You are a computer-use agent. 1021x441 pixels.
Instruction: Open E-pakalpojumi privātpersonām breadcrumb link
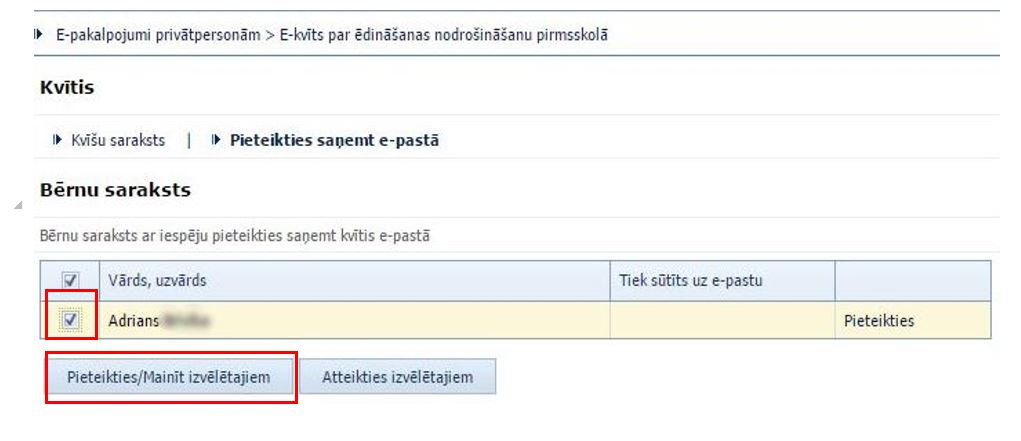point(158,35)
